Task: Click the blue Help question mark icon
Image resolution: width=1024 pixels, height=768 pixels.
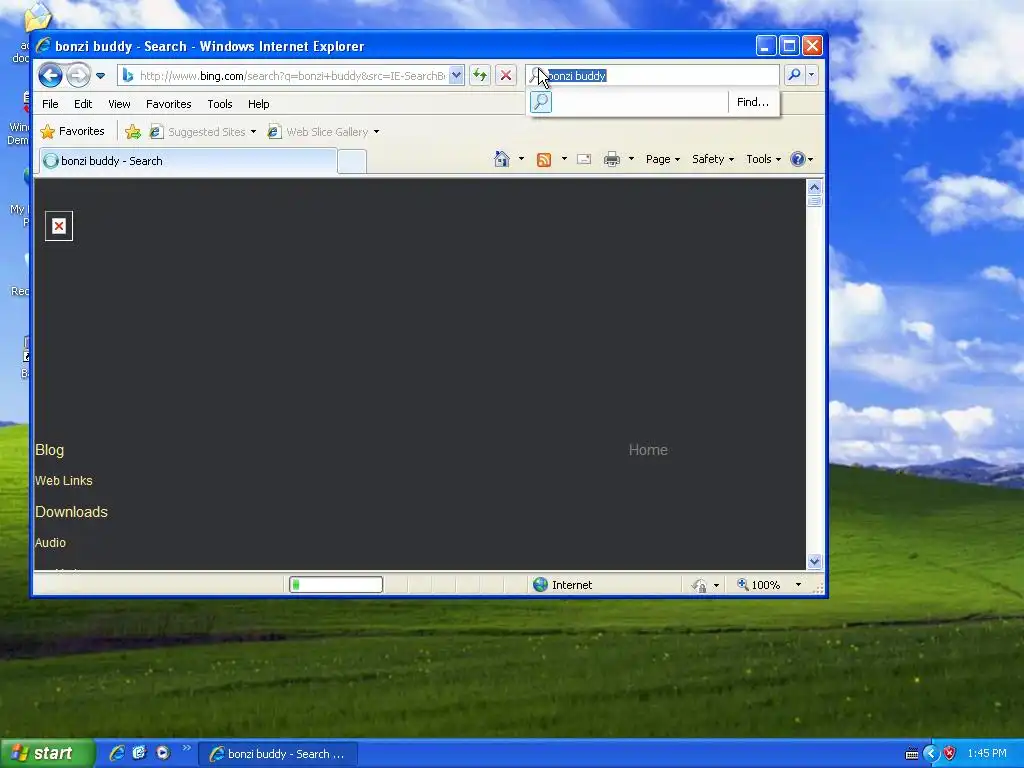Action: 797,159
